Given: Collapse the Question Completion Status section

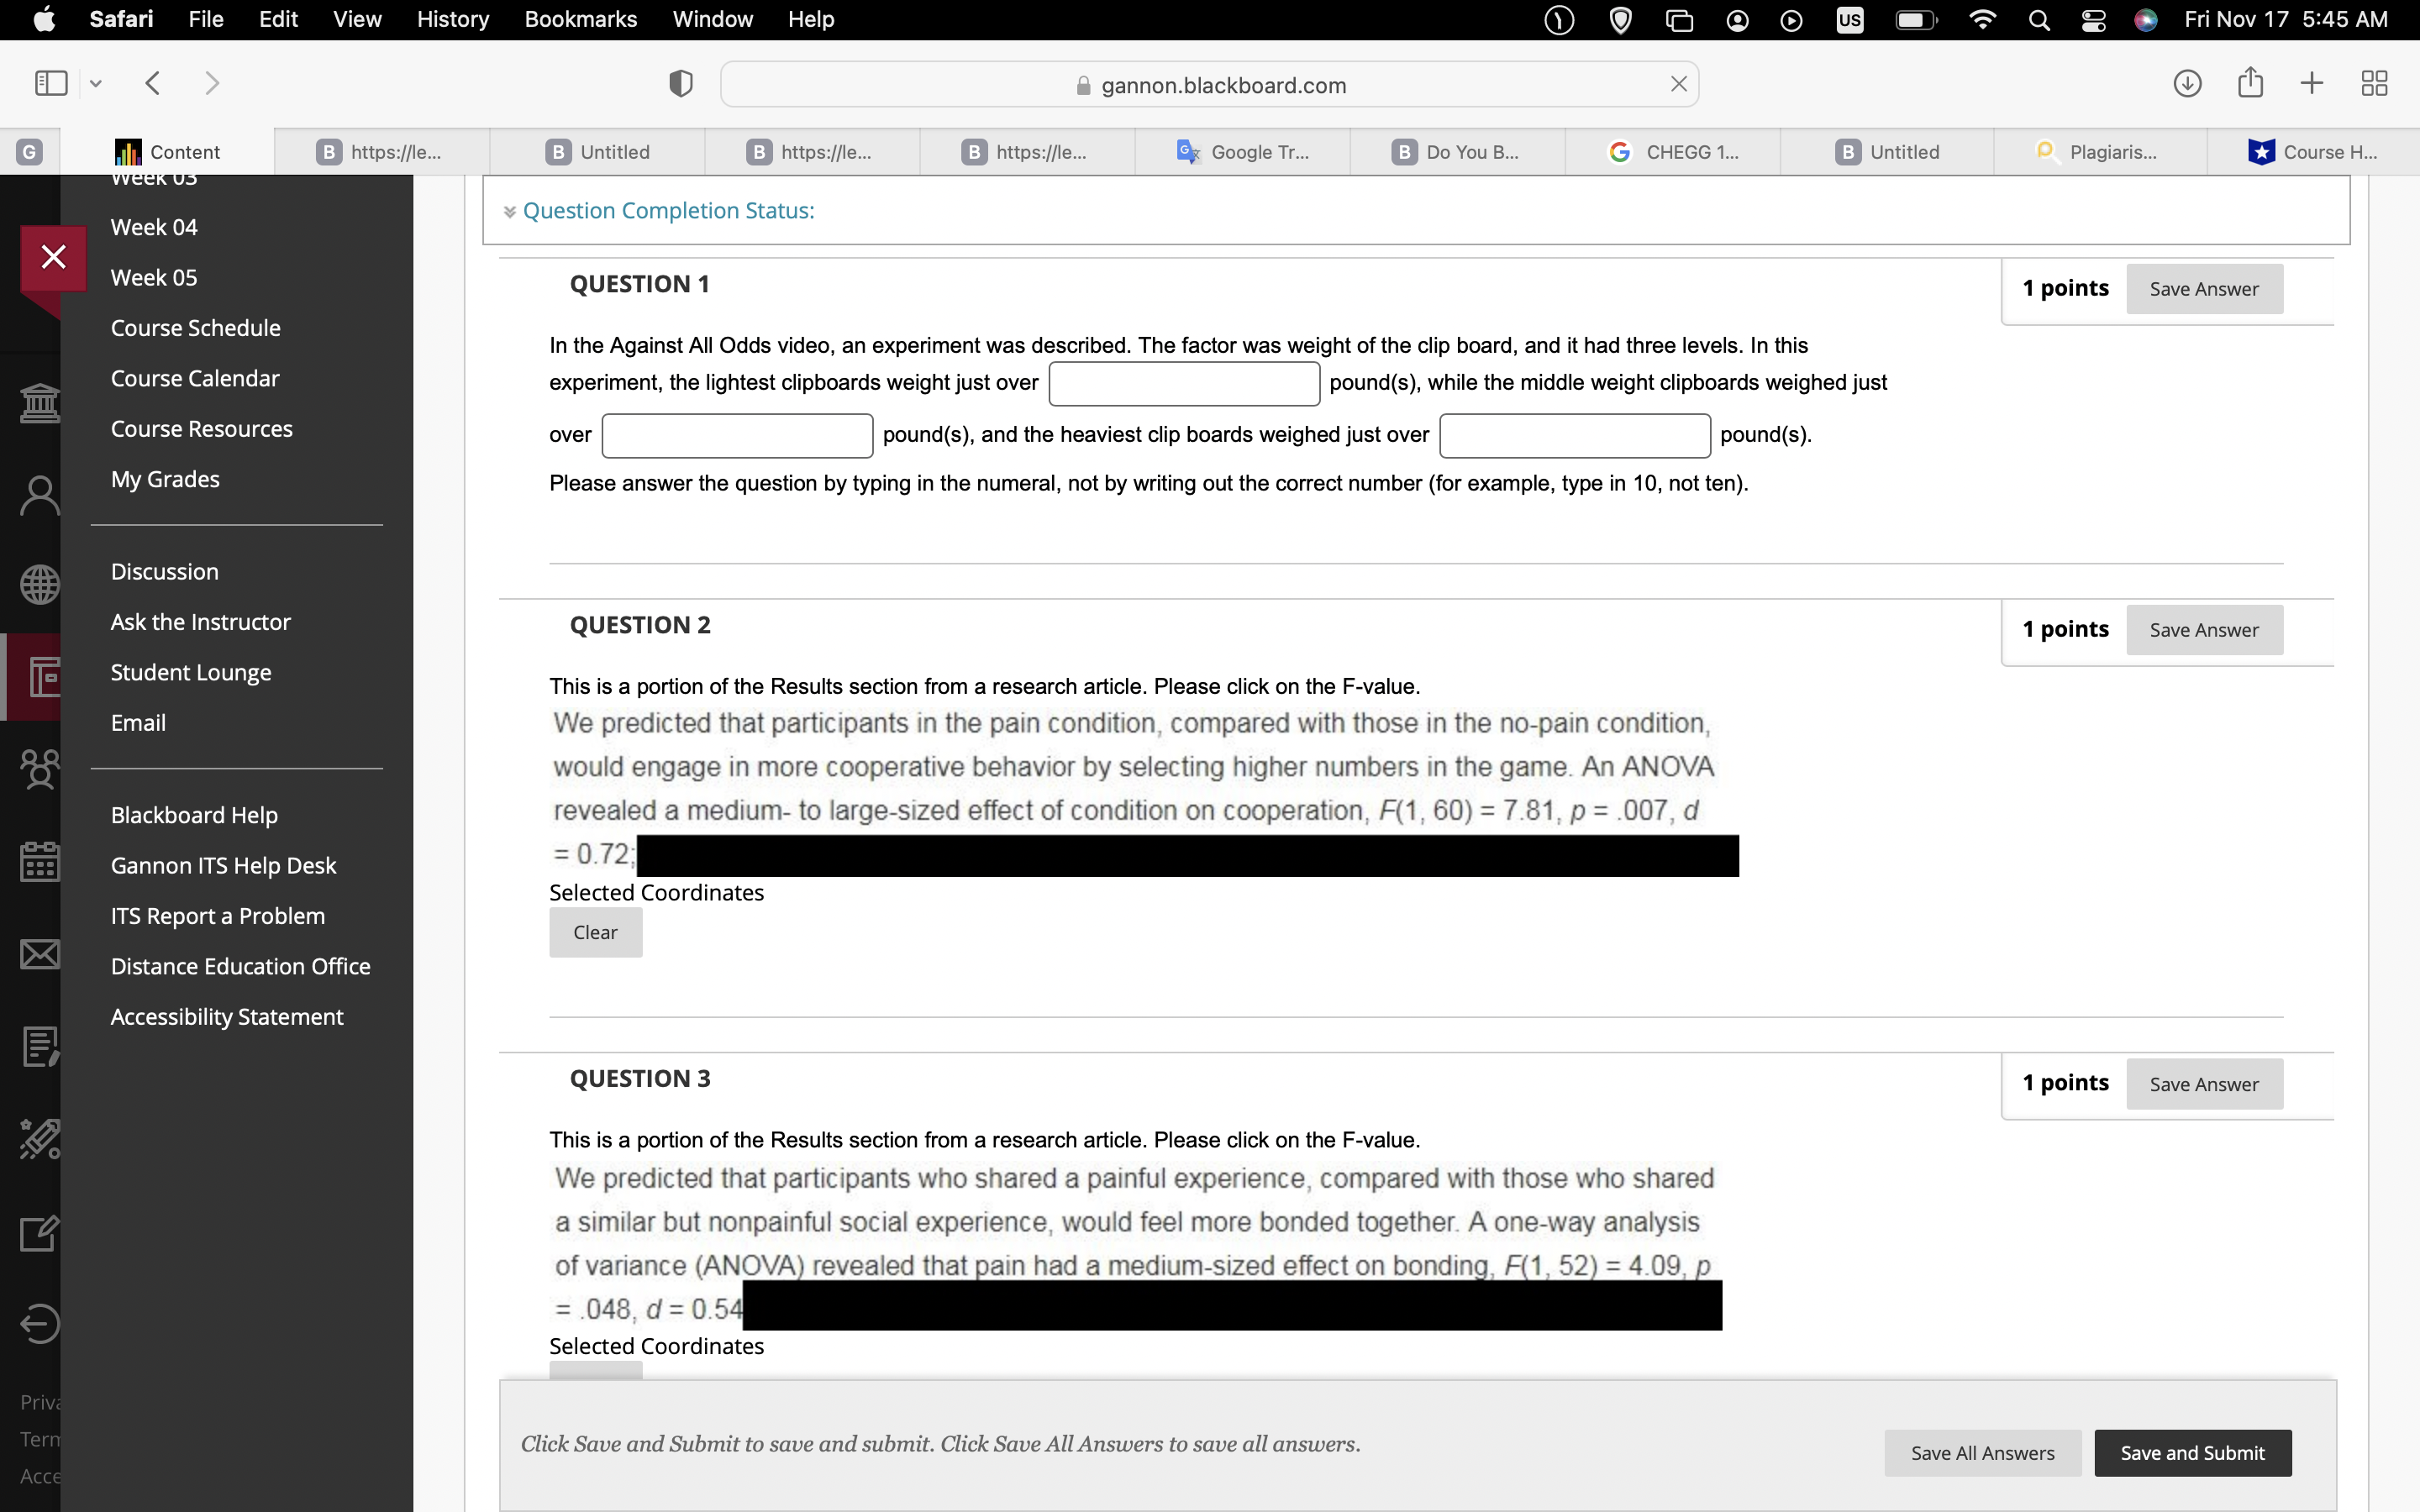Looking at the screenshot, I should tap(509, 211).
